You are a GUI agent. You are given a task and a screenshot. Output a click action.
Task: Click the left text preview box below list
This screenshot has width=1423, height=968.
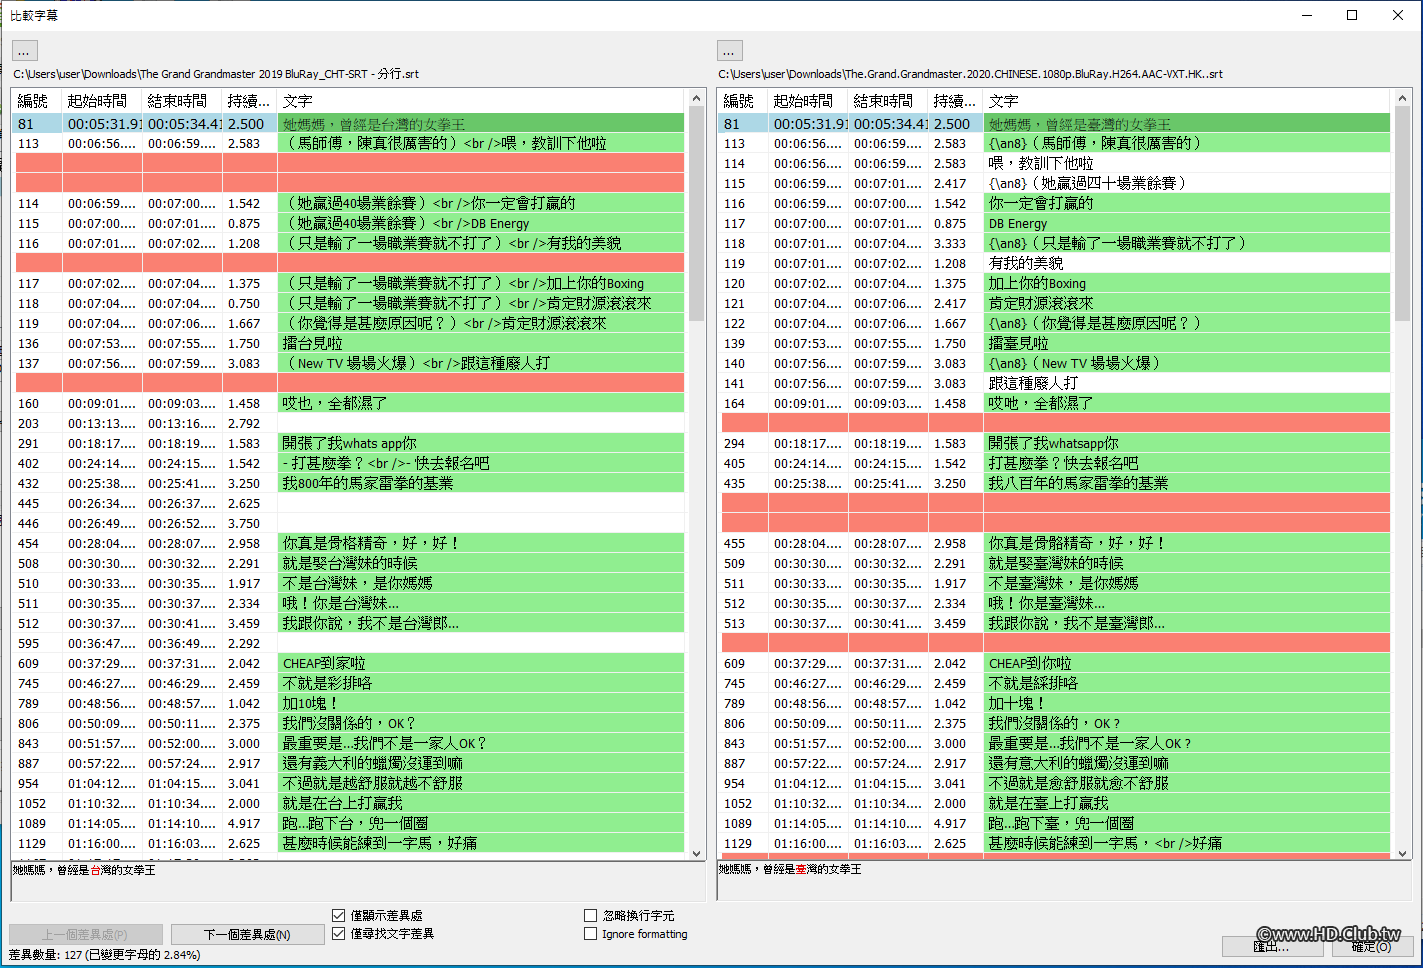(359, 882)
